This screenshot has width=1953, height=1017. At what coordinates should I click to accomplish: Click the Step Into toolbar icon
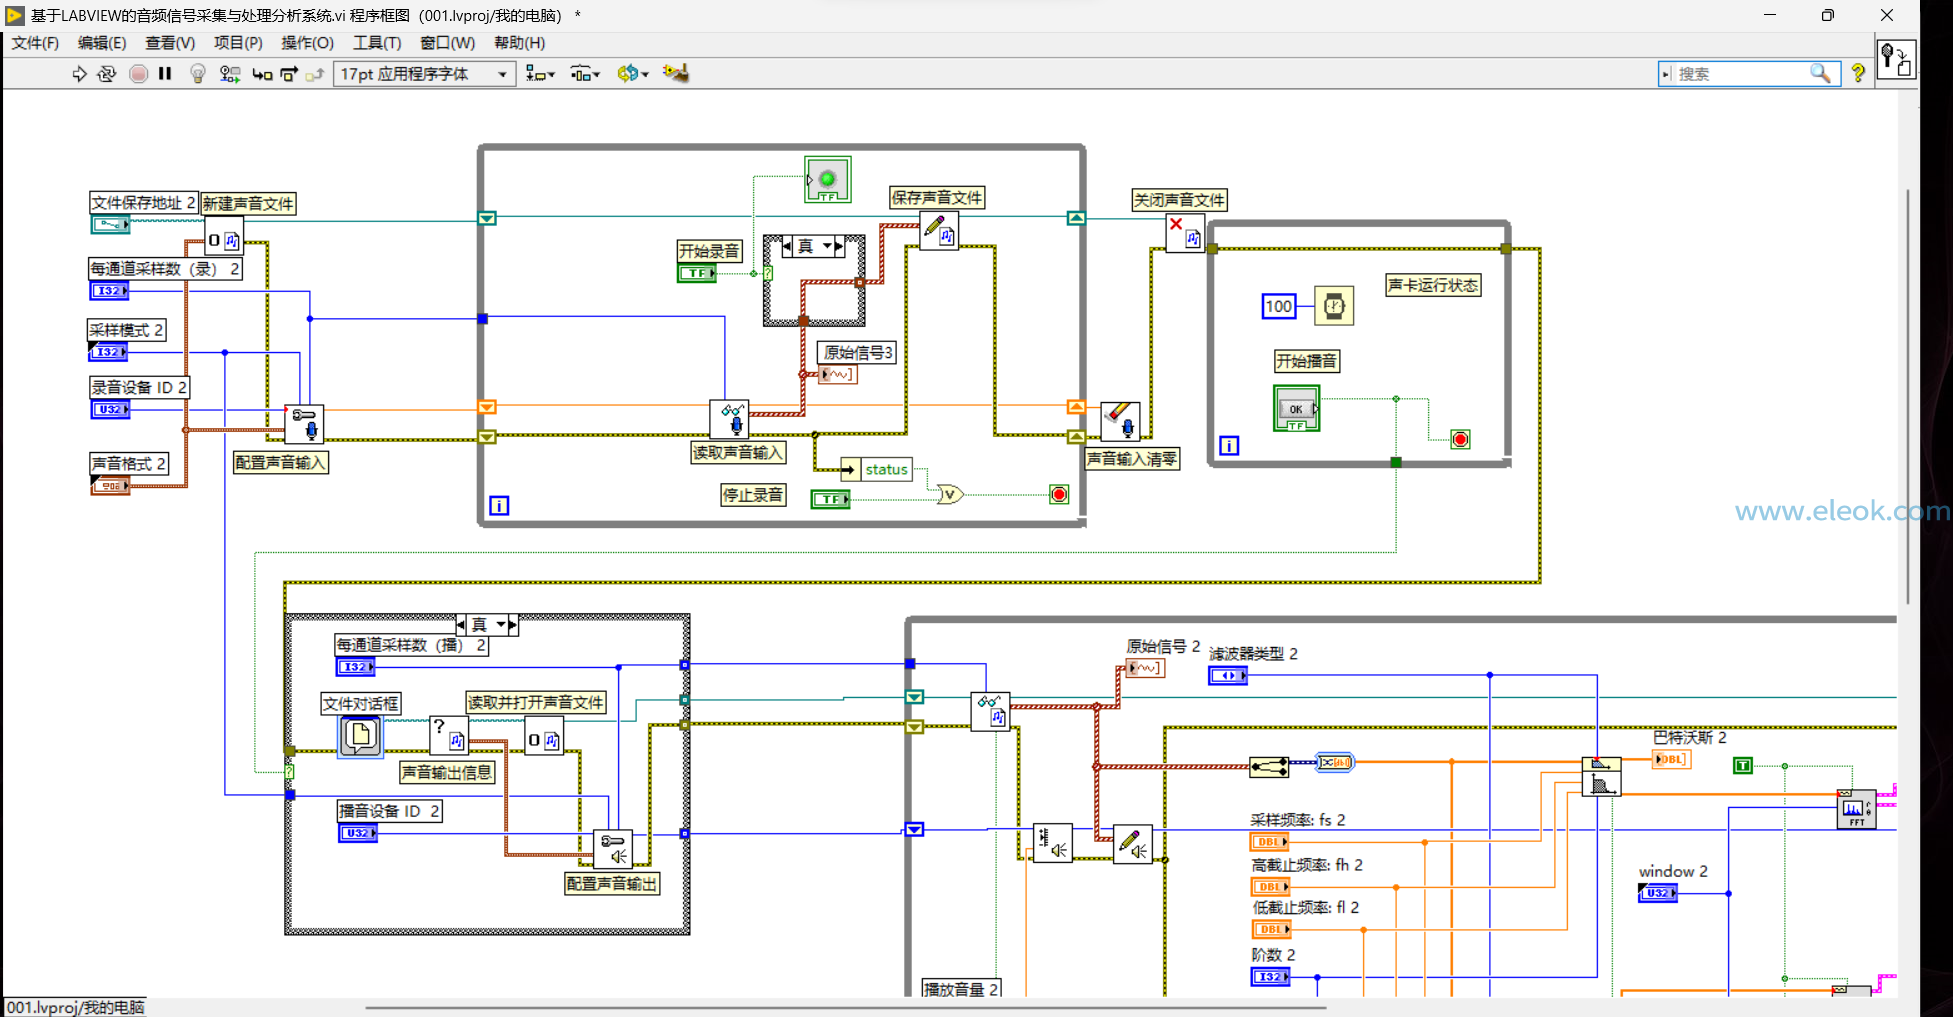click(x=262, y=74)
